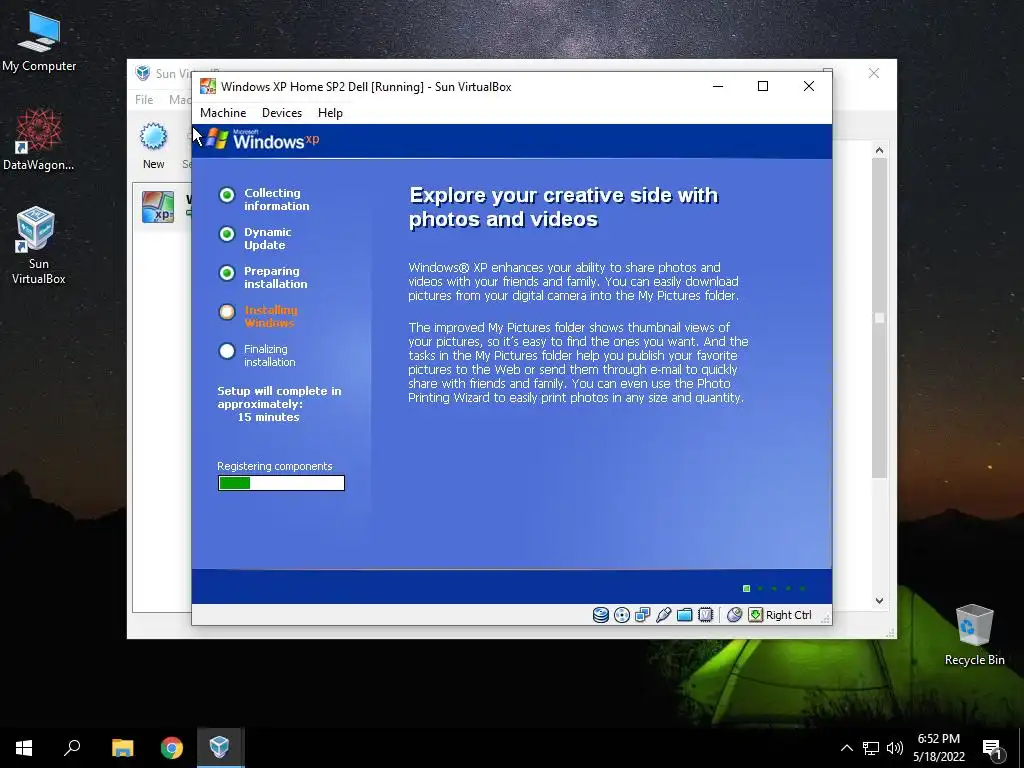Image resolution: width=1024 pixels, height=768 pixels.
Task: Open the Machine menu
Action: (x=223, y=113)
